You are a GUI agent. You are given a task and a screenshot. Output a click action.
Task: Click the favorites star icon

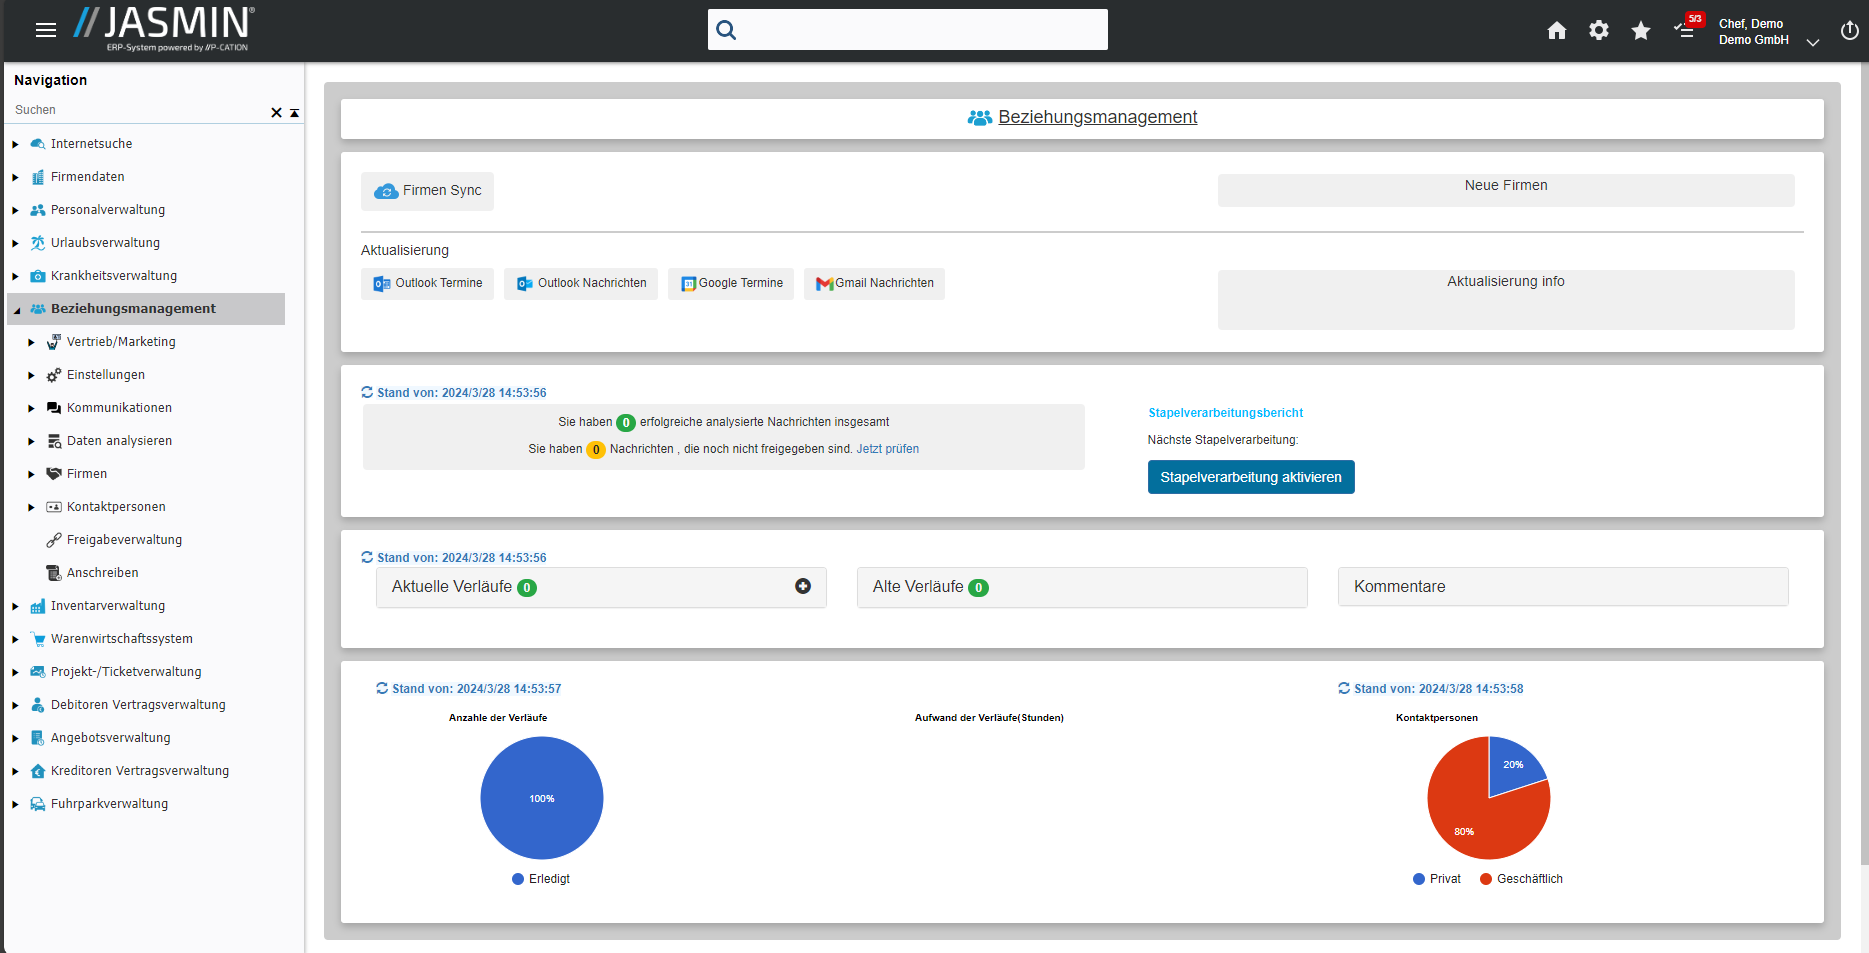pos(1640,31)
